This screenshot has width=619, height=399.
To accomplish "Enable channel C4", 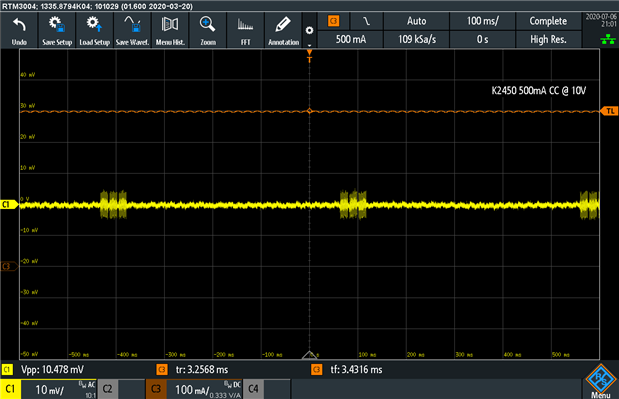I will point(253,389).
